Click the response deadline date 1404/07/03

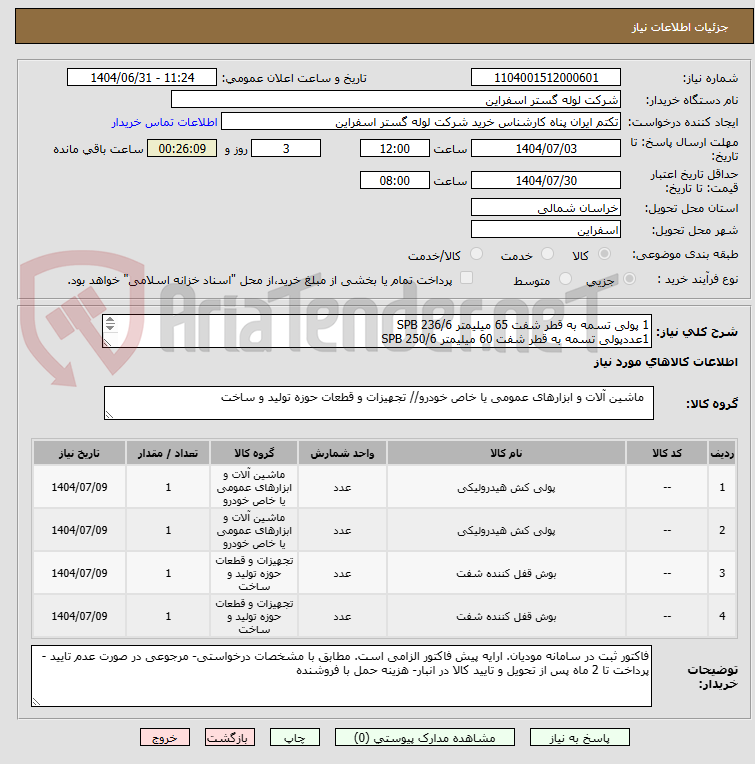pos(546,149)
